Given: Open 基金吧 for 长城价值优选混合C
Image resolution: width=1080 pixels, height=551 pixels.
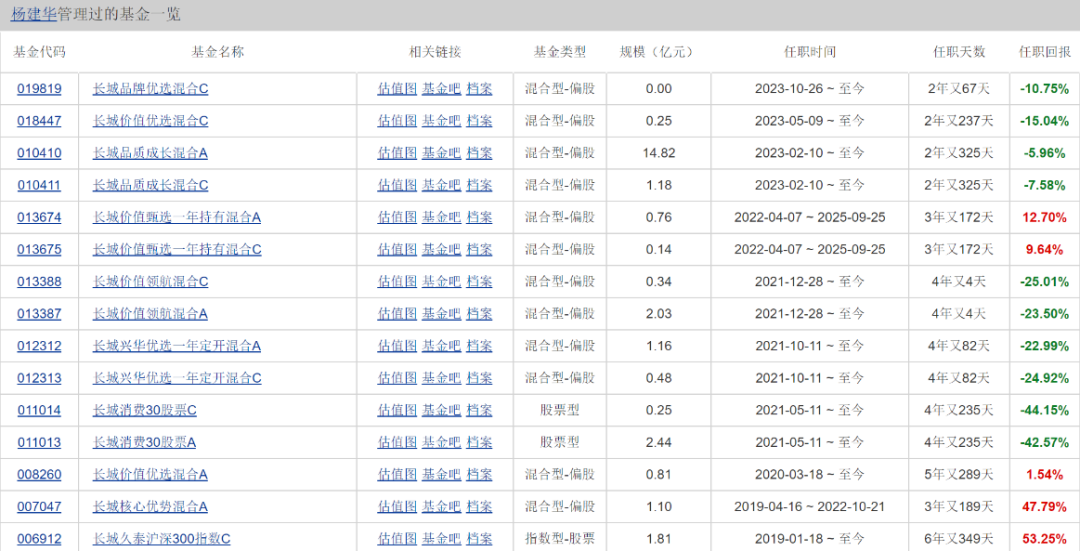Looking at the screenshot, I should (442, 121).
